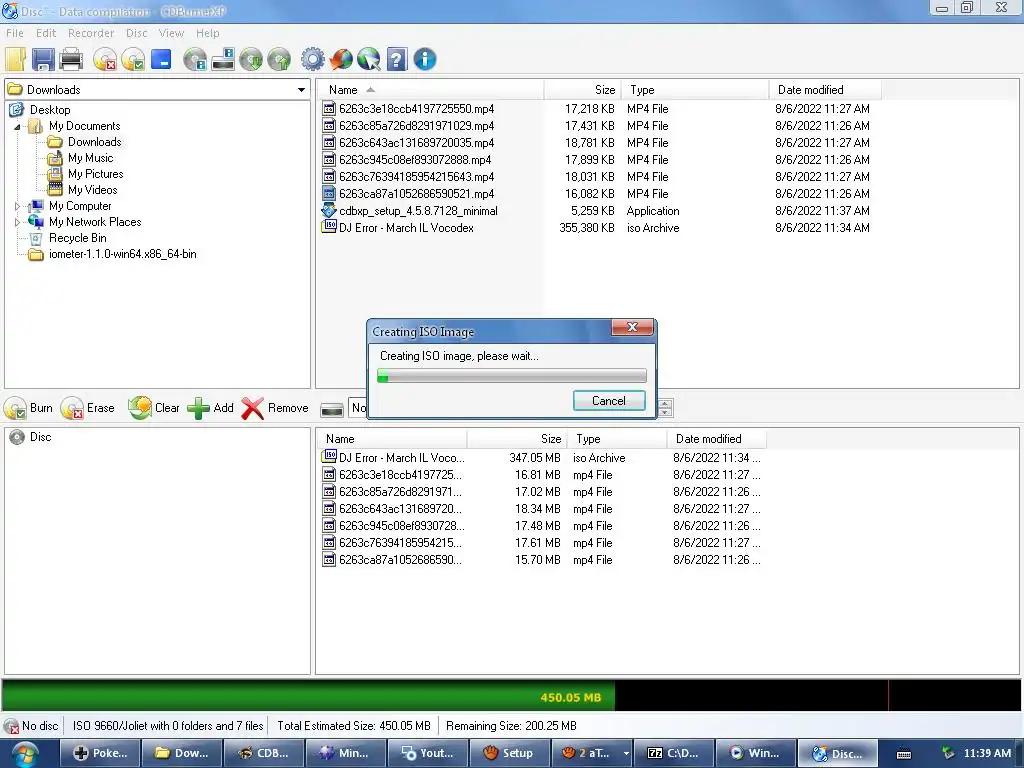
Task: Close the Creating ISO Image dialog
Action: point(632,327)
